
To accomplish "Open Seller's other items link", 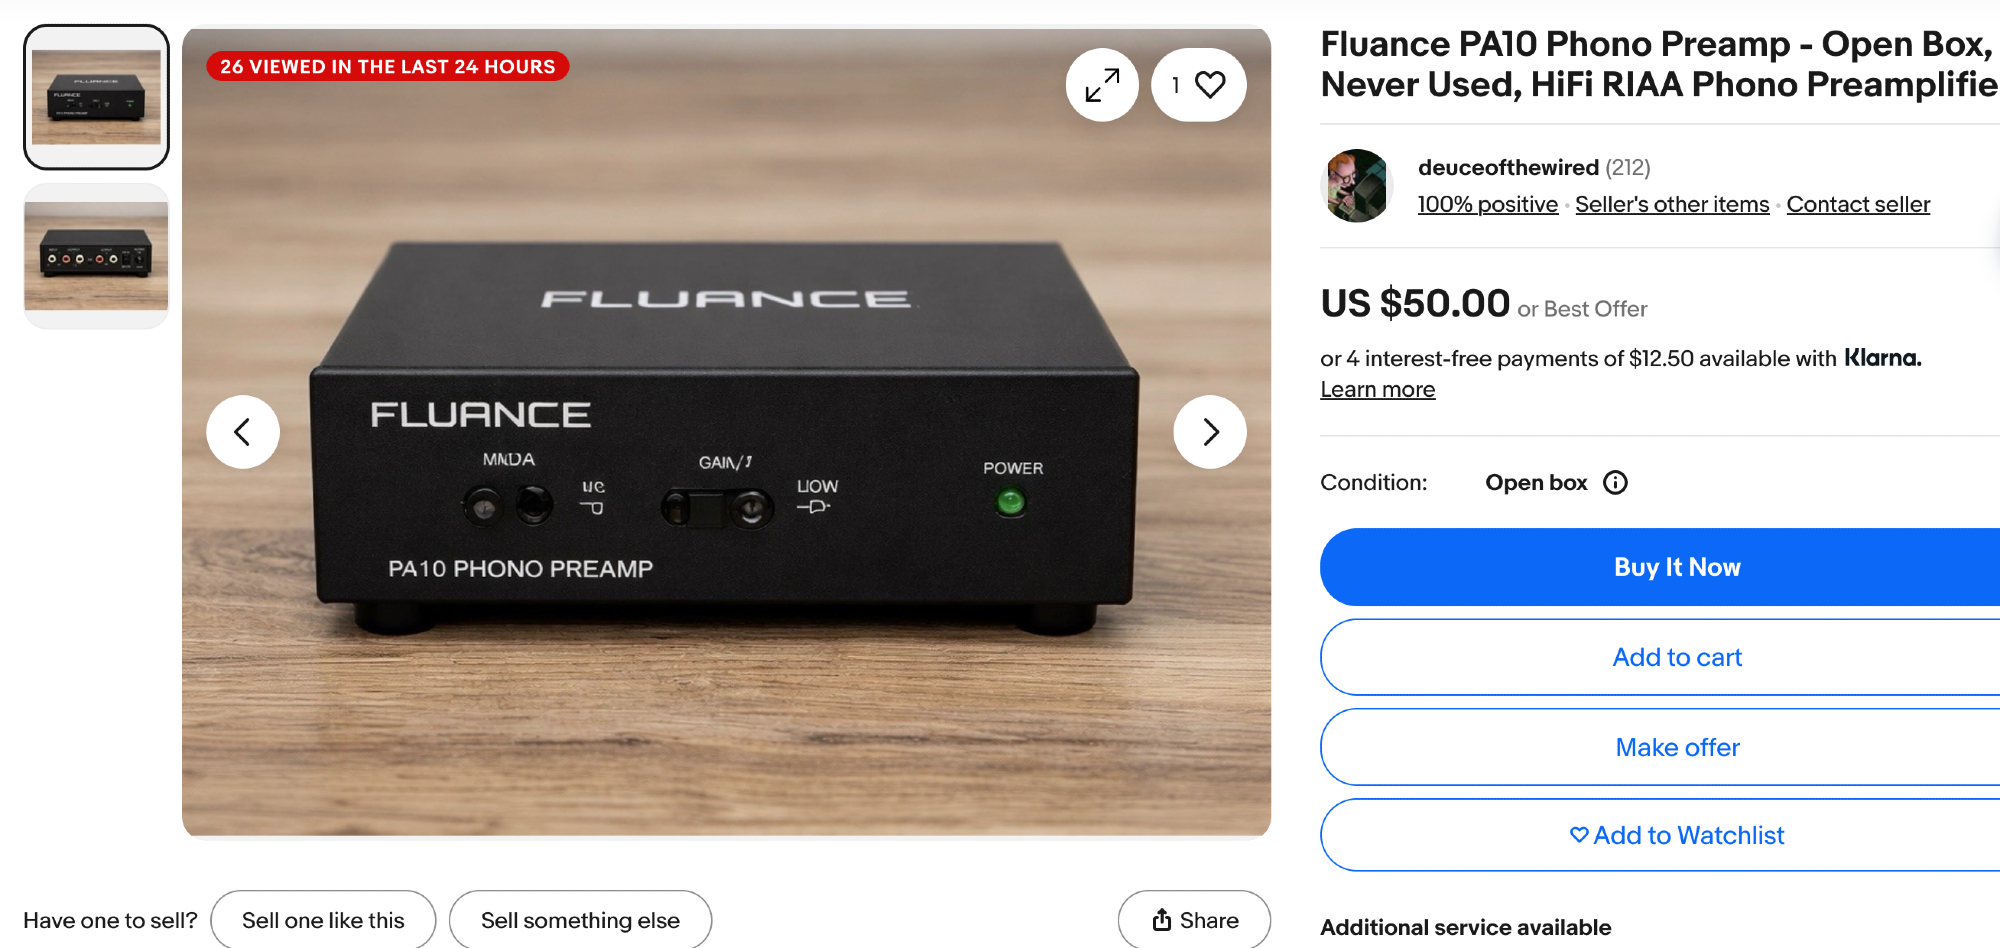I will 1672,204.
